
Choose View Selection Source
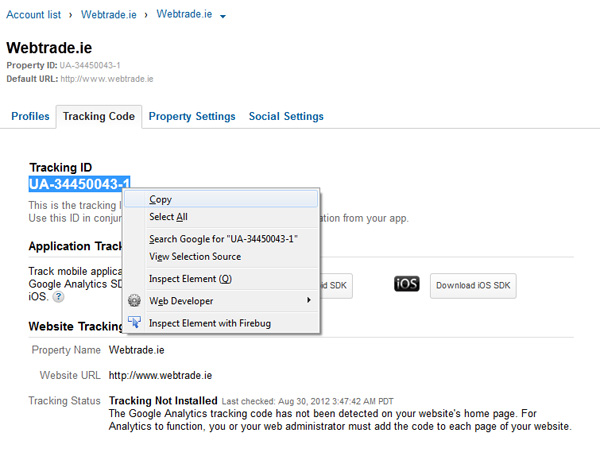pyautogui.click(x=221, y=257)
